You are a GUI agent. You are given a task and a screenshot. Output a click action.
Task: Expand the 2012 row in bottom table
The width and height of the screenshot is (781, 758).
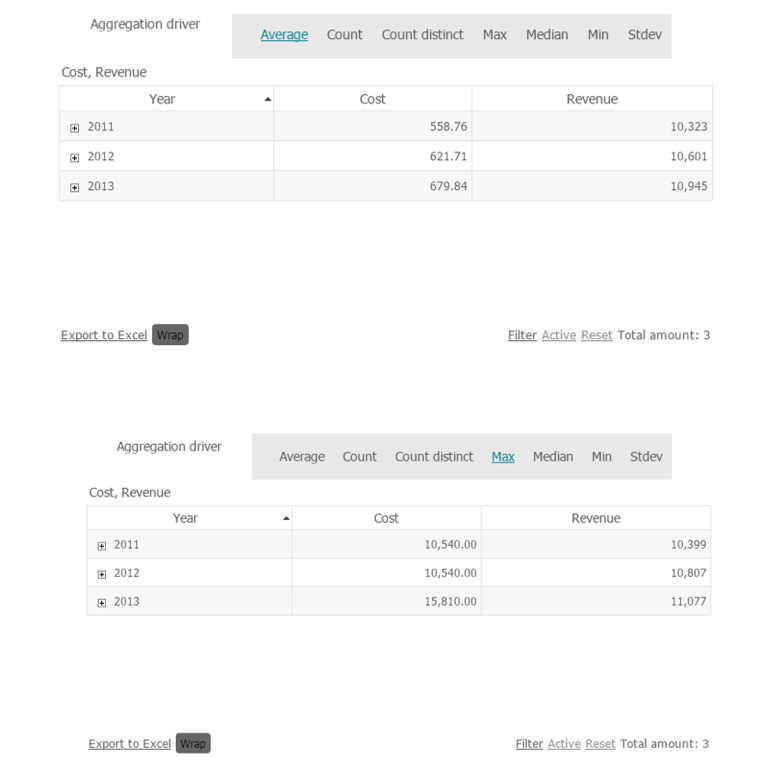pos(102,574)
